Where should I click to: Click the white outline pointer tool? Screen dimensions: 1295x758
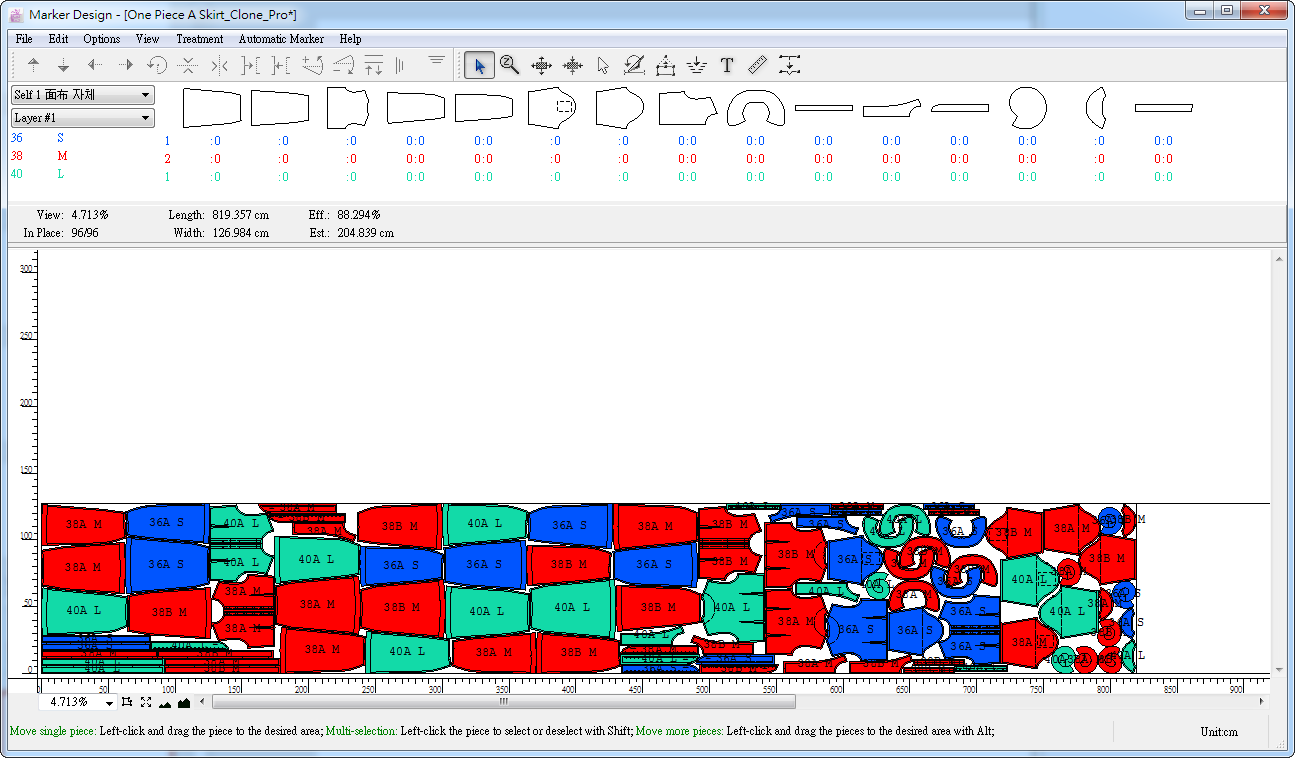(603, 66)
